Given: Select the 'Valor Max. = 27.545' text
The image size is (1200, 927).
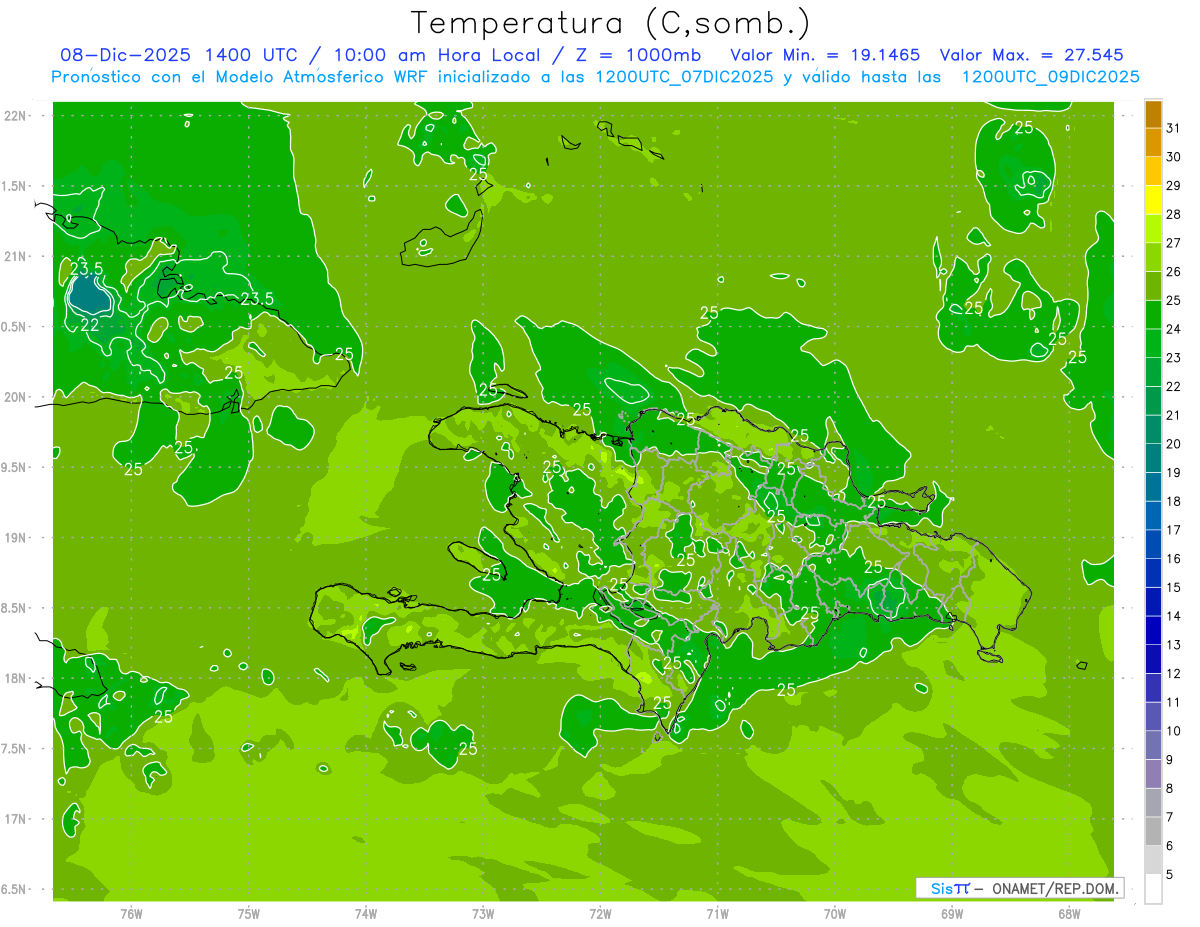Looking at the screenshot, I should [x=1032, y=55].
